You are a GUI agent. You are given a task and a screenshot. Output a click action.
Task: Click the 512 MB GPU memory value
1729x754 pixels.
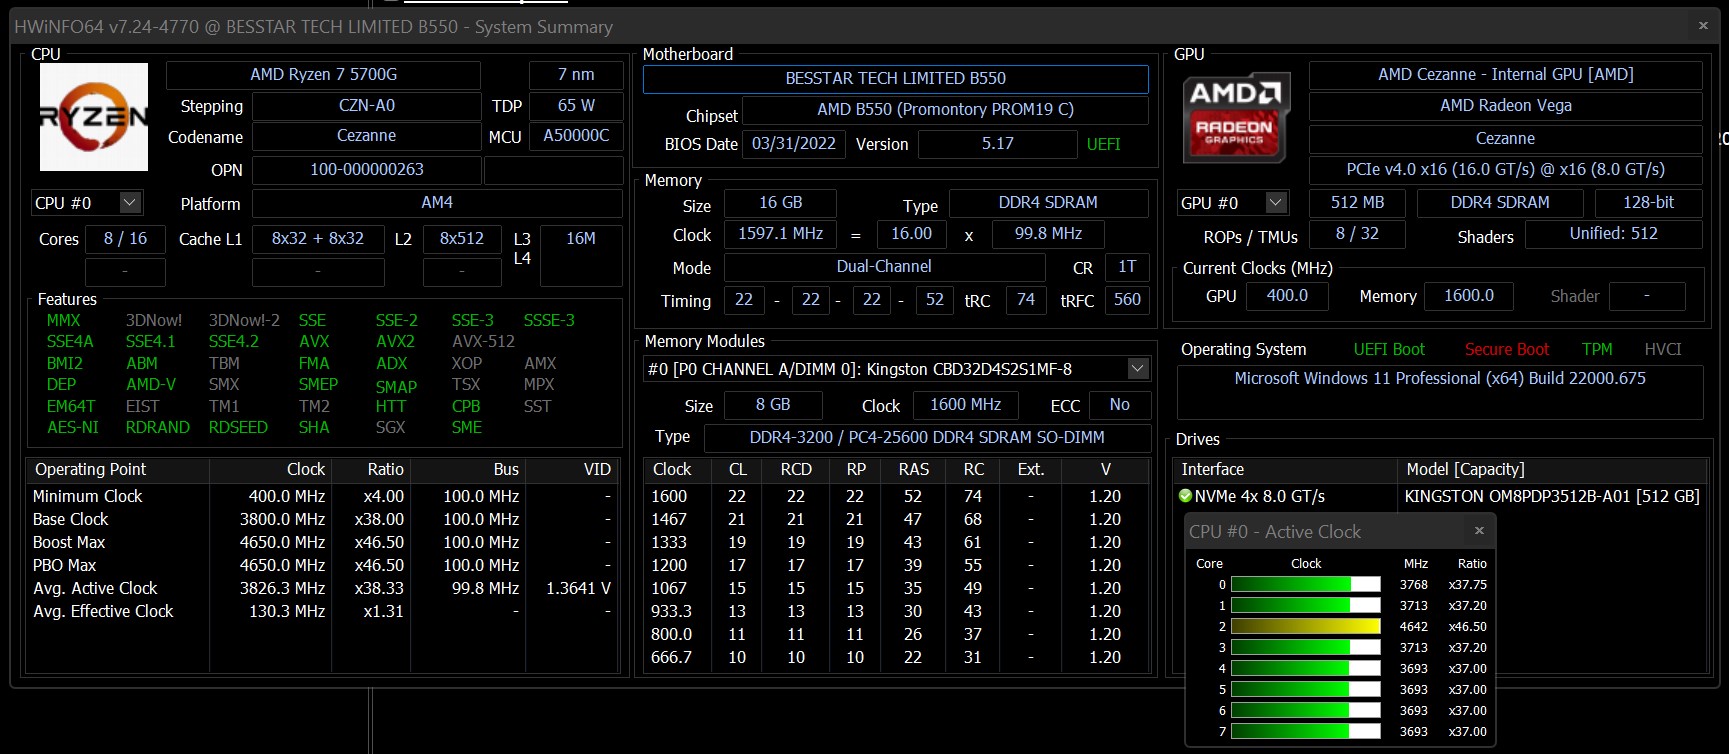(x=1358, y=203)
